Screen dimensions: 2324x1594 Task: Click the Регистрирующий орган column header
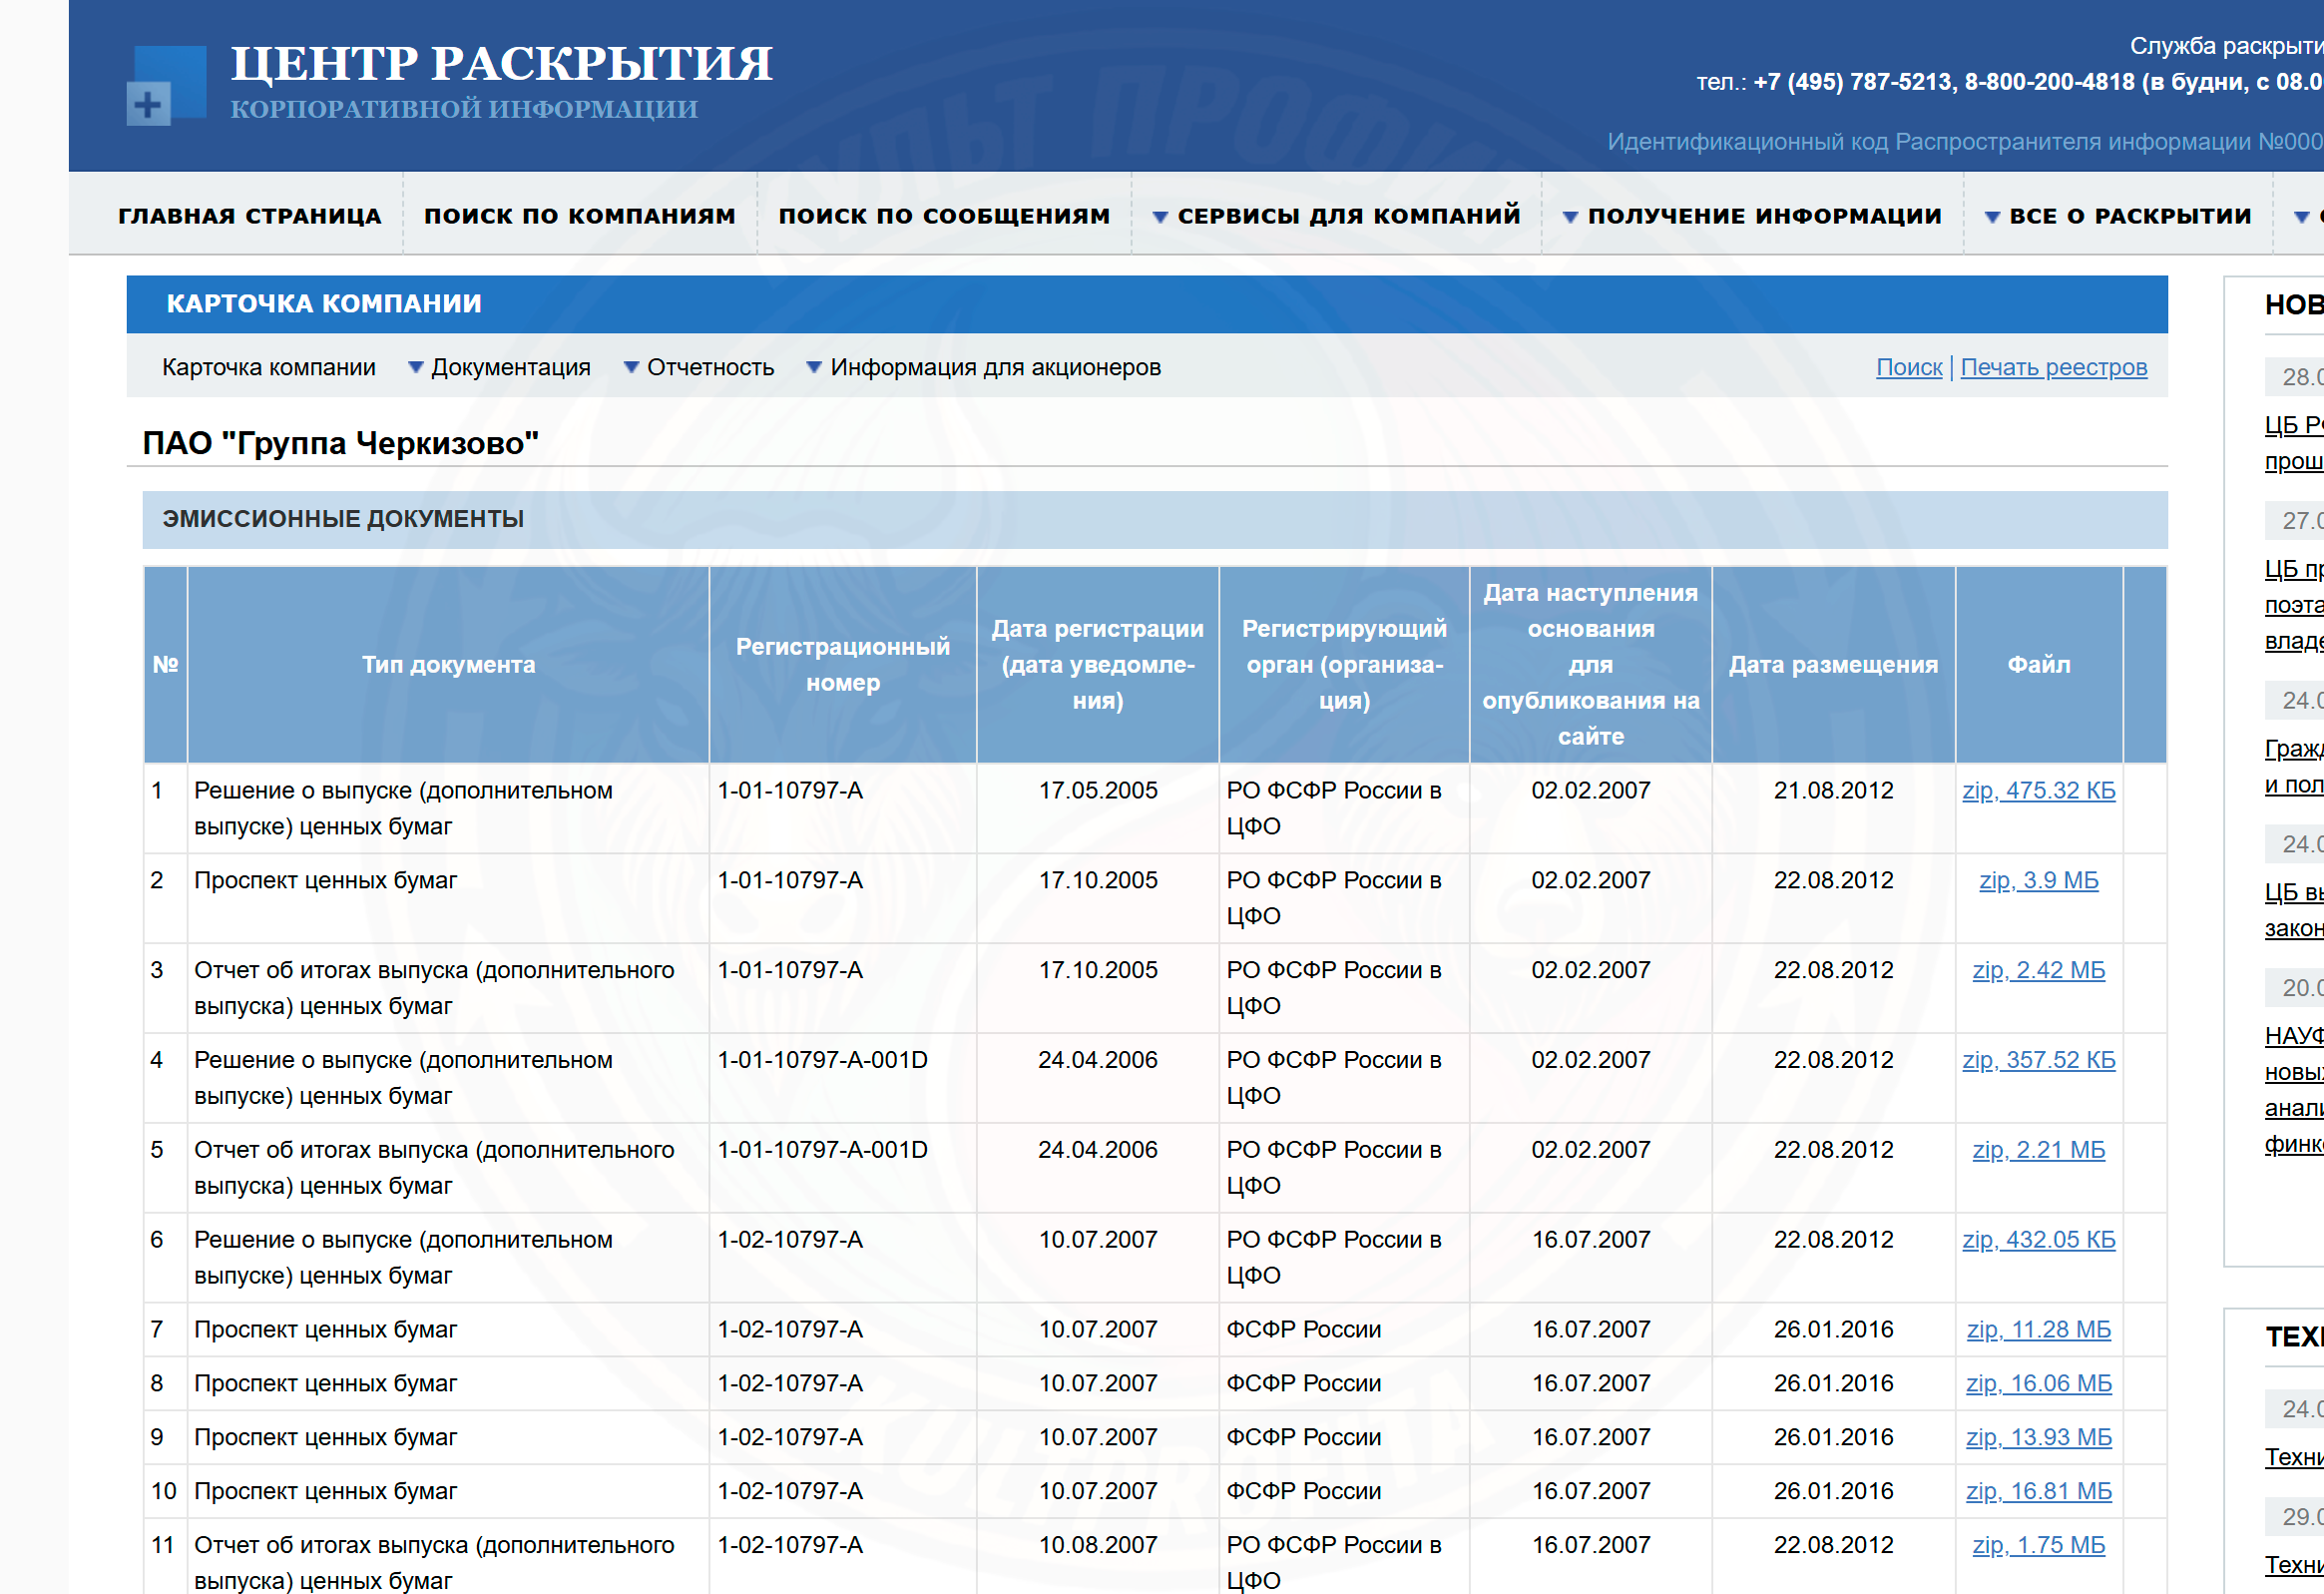[x=1344, y=665]
